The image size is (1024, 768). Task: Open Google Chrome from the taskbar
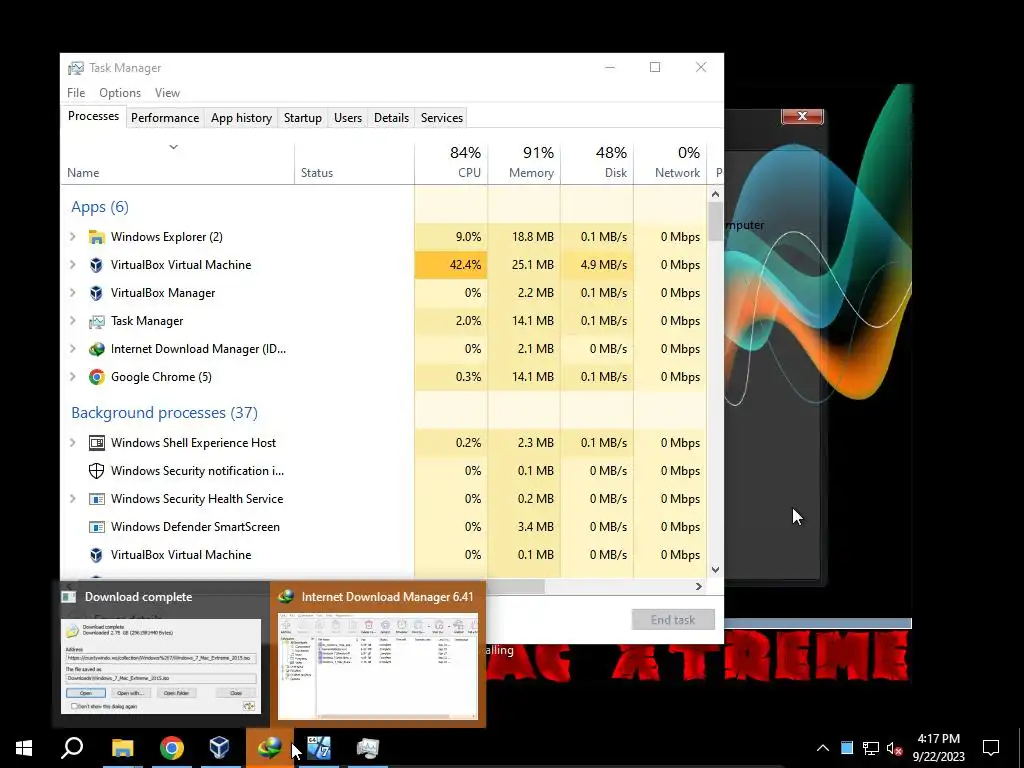tap(172, 748)
